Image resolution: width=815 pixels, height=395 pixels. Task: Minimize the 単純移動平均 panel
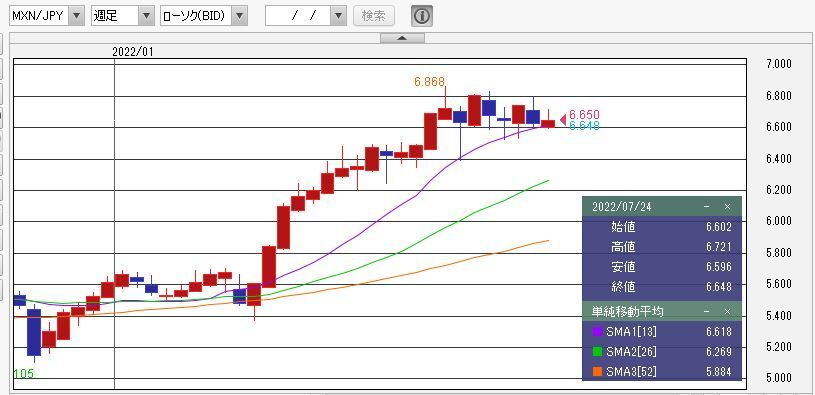[706, 311]
